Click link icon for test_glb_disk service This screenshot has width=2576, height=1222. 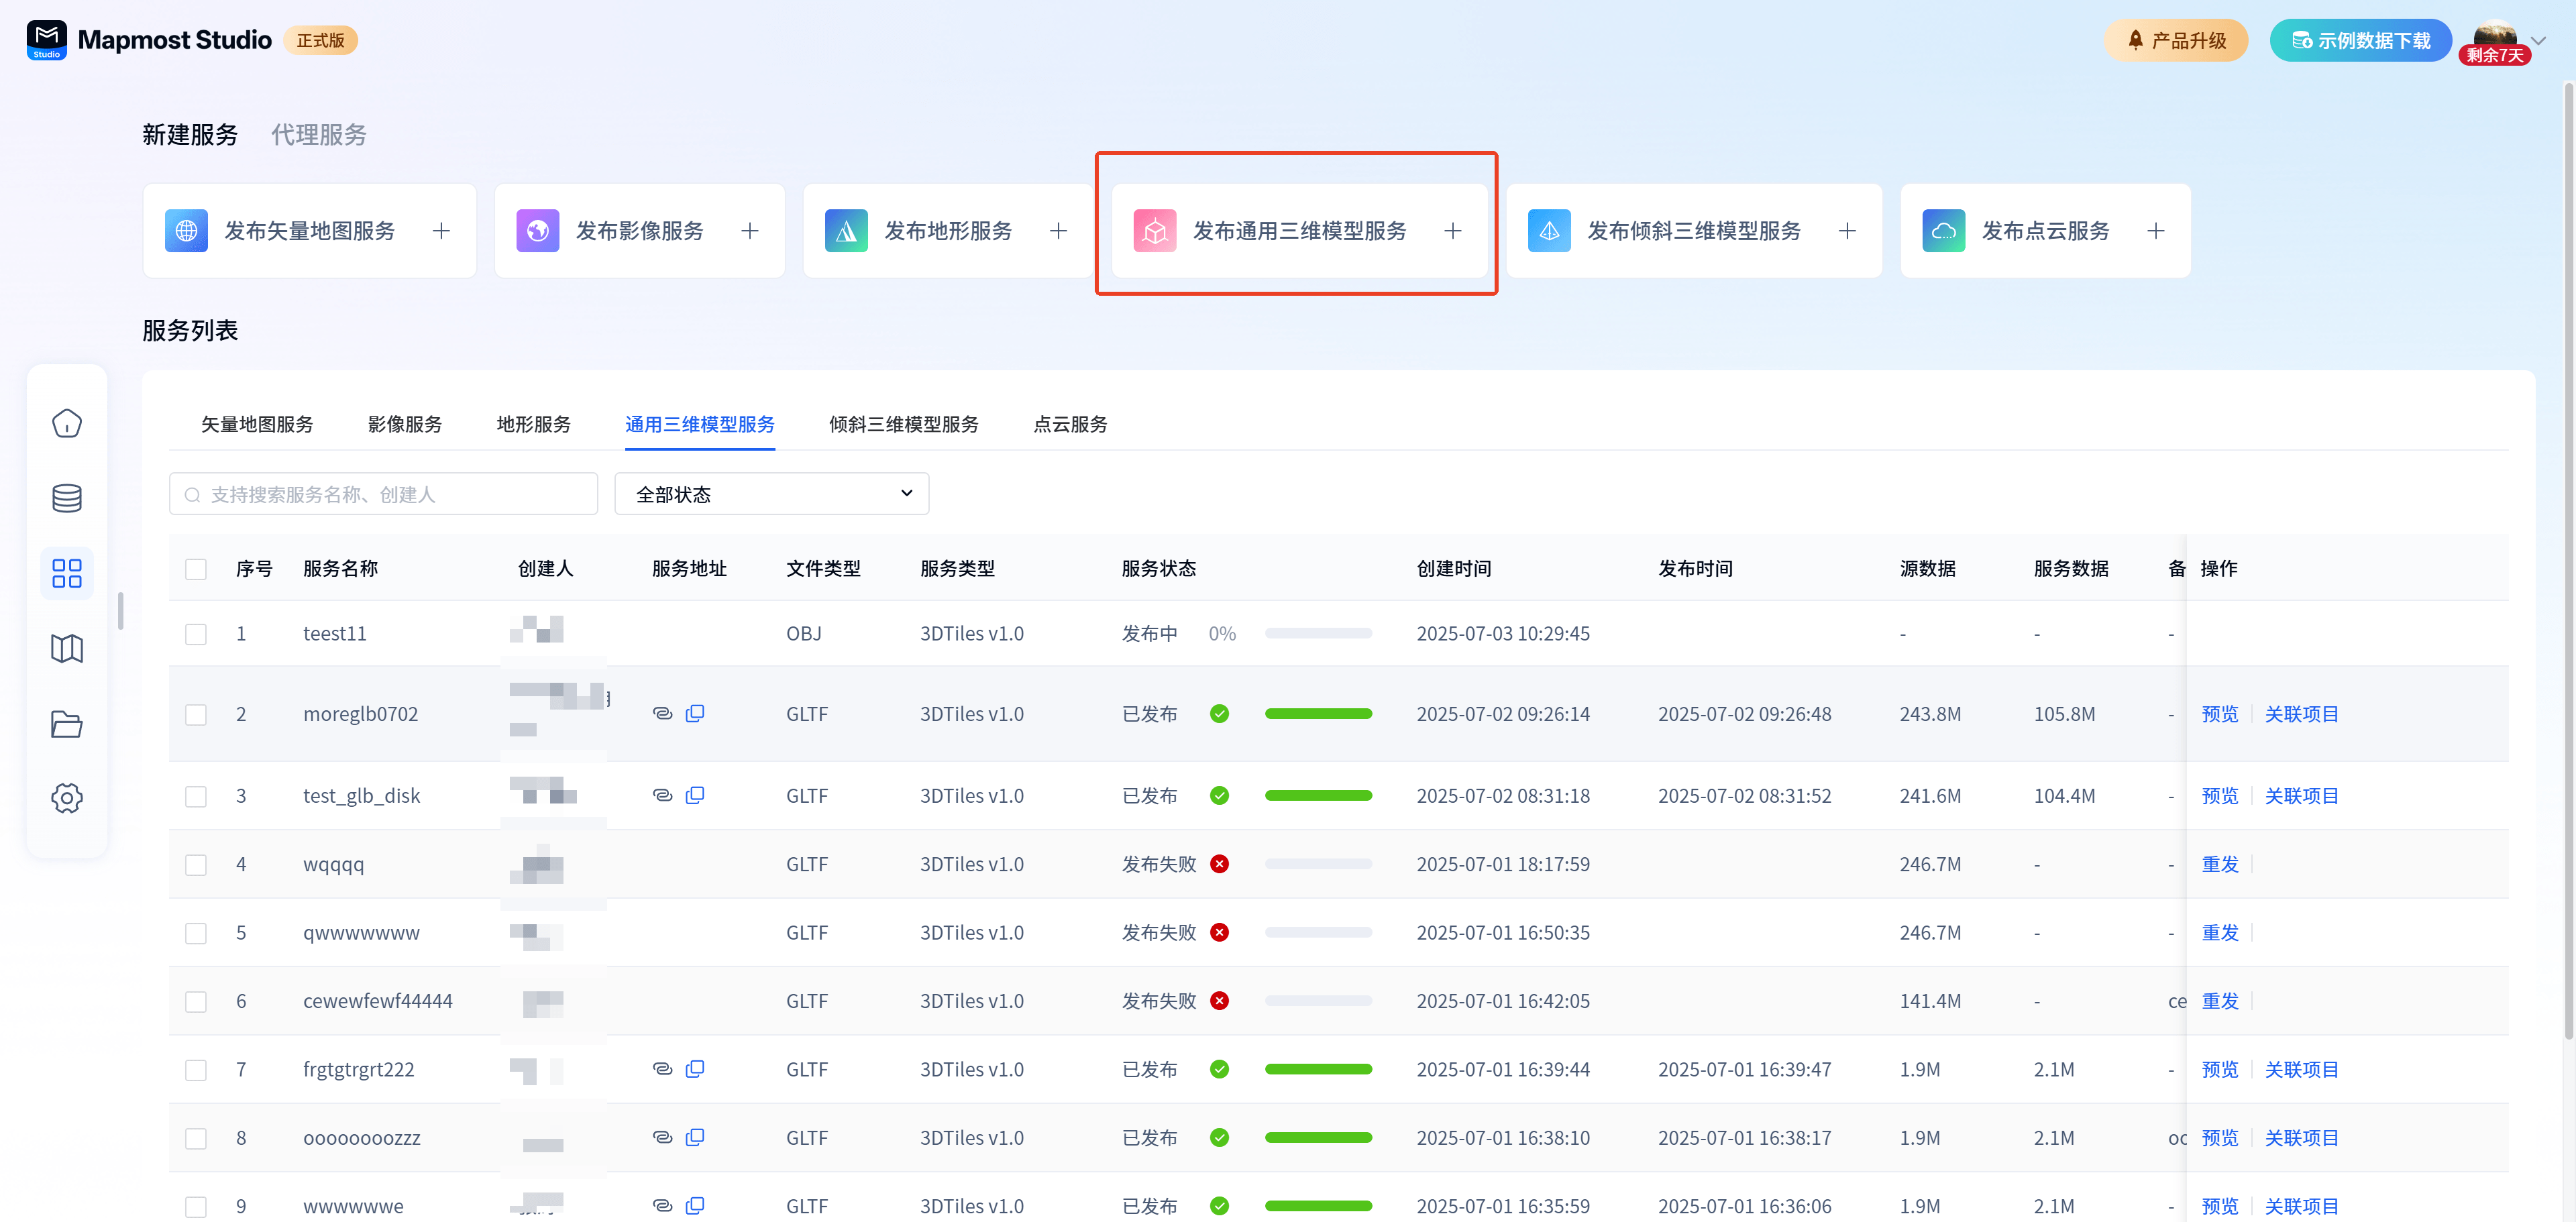pyautogui.click(x=662, y=795)
